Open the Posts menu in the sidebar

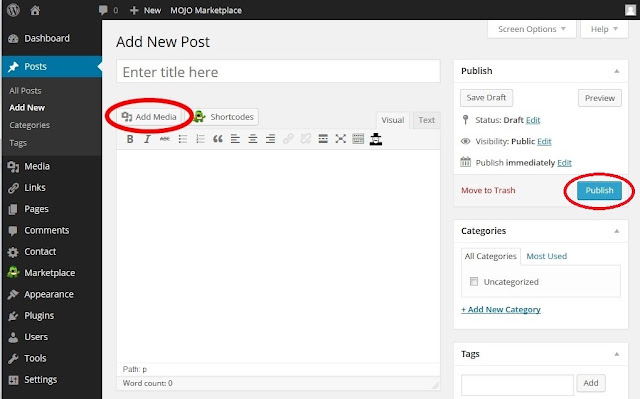(52, 66)
